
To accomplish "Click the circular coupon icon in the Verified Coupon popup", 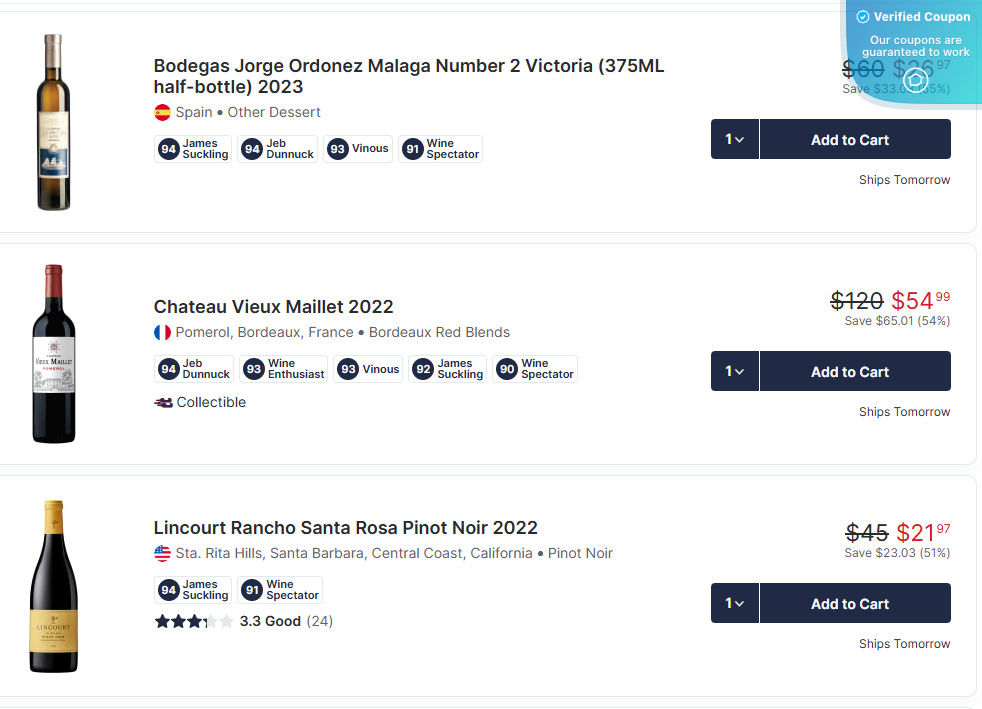I will [915, 79].
